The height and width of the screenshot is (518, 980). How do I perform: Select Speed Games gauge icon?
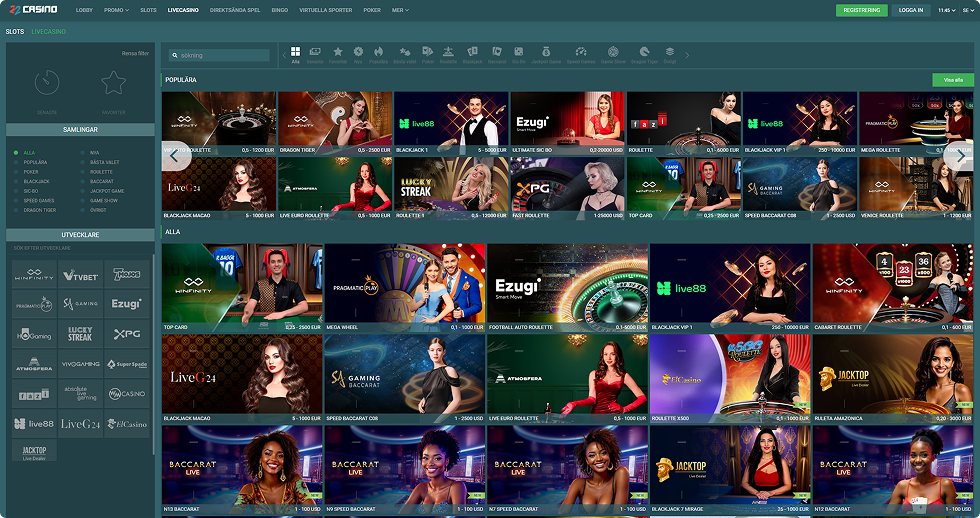point(581,52)
